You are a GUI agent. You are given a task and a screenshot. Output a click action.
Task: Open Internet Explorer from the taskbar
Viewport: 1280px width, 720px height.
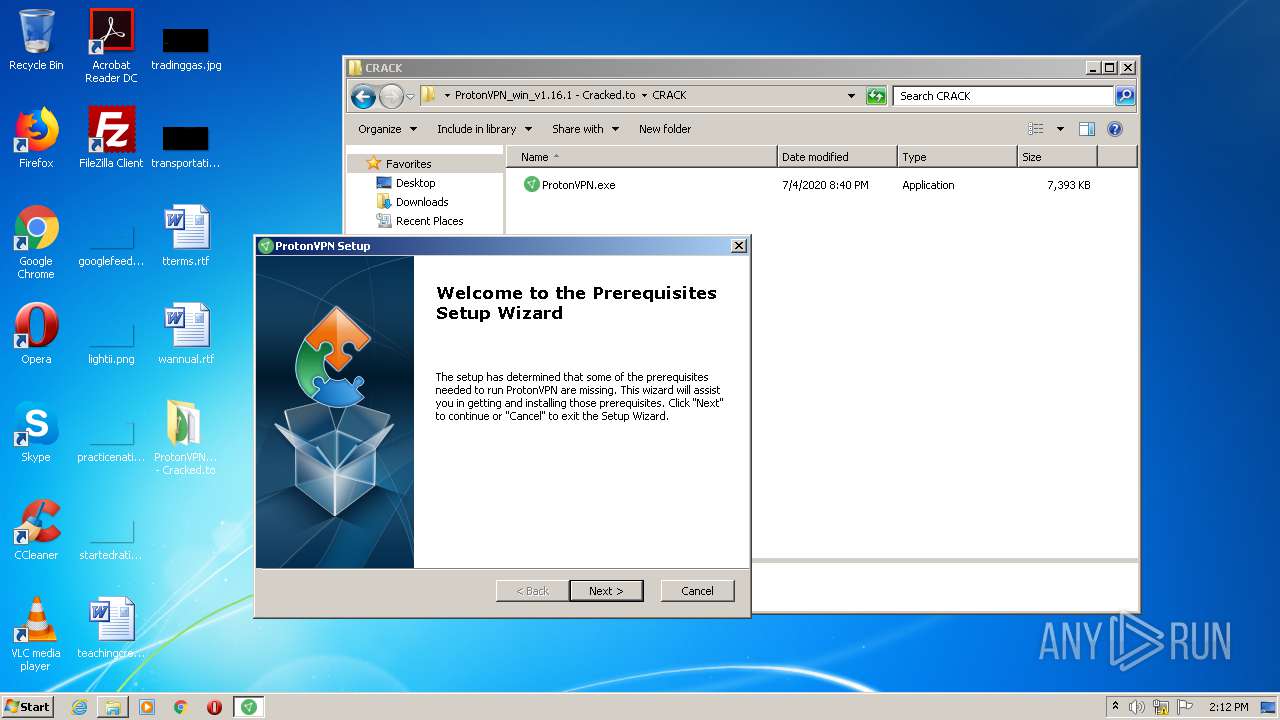pyautogui.click(x=79, y=707)
